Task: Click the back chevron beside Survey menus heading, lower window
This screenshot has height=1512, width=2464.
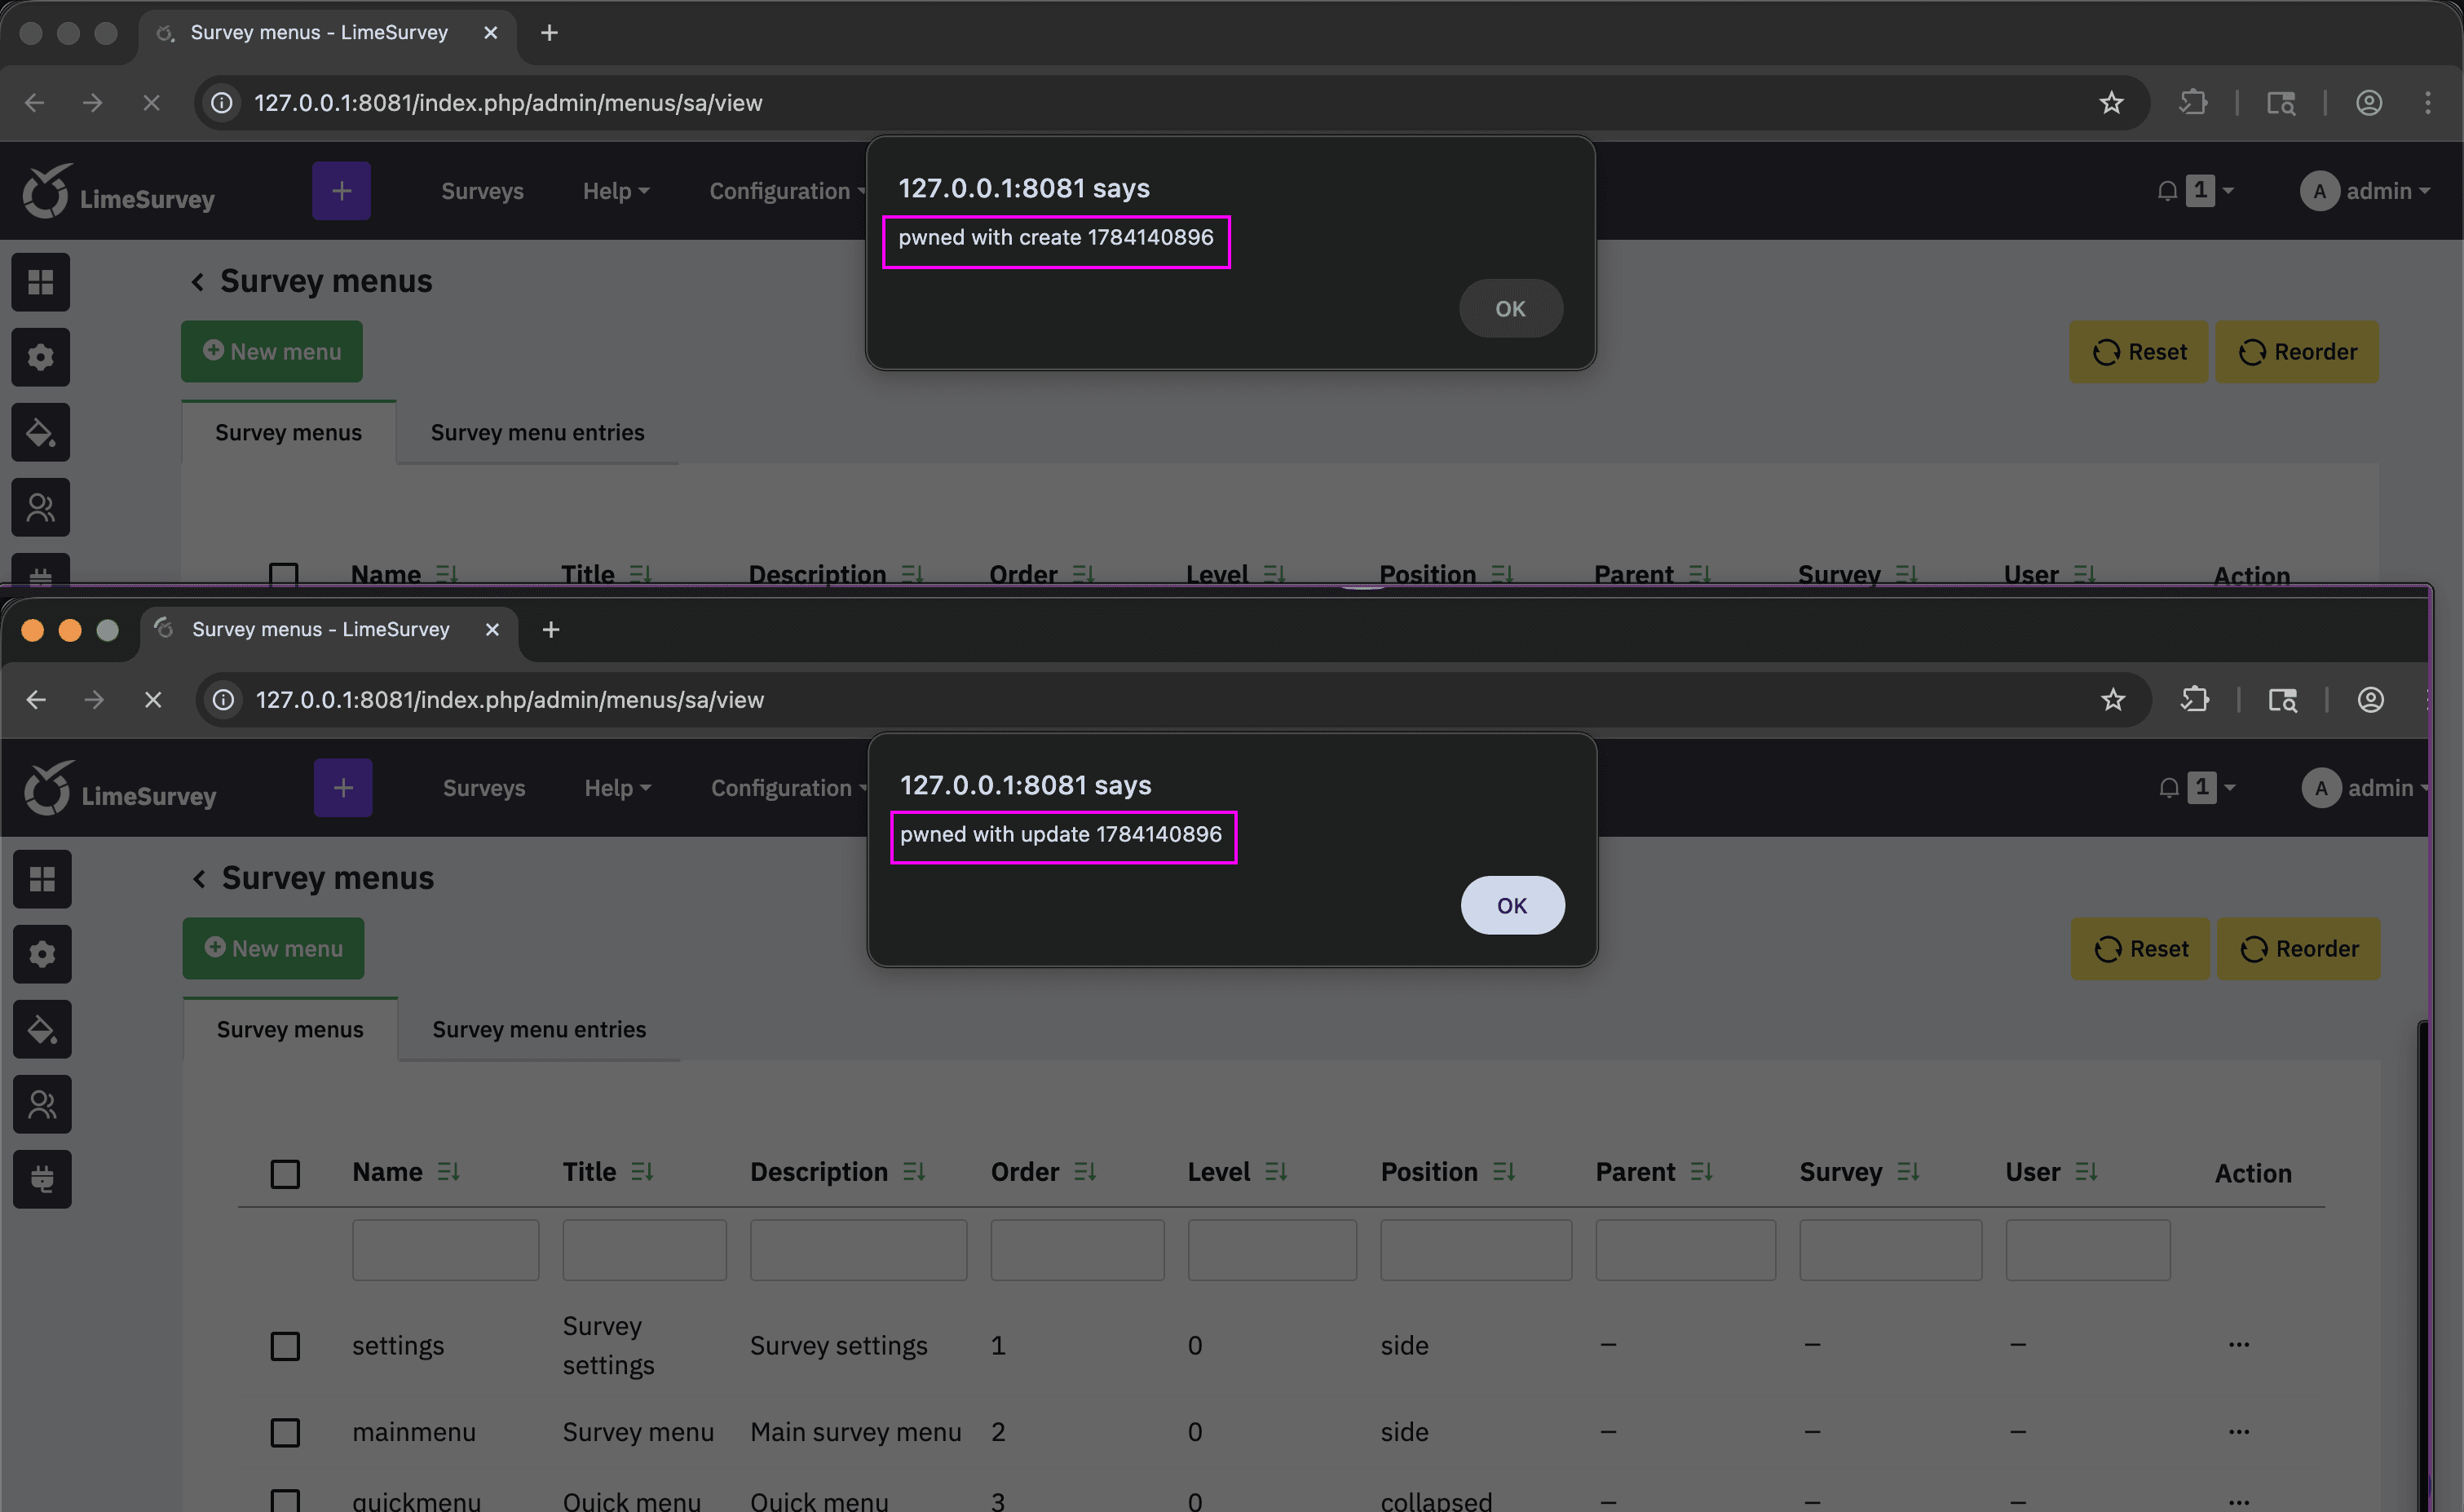Action: (x=199, y=878)
